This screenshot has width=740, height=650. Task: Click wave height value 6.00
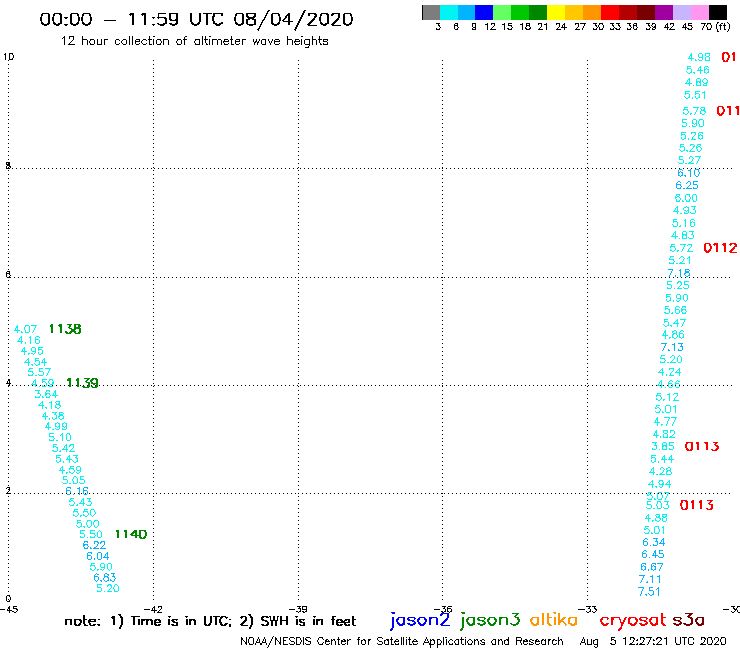coord(686,198)
